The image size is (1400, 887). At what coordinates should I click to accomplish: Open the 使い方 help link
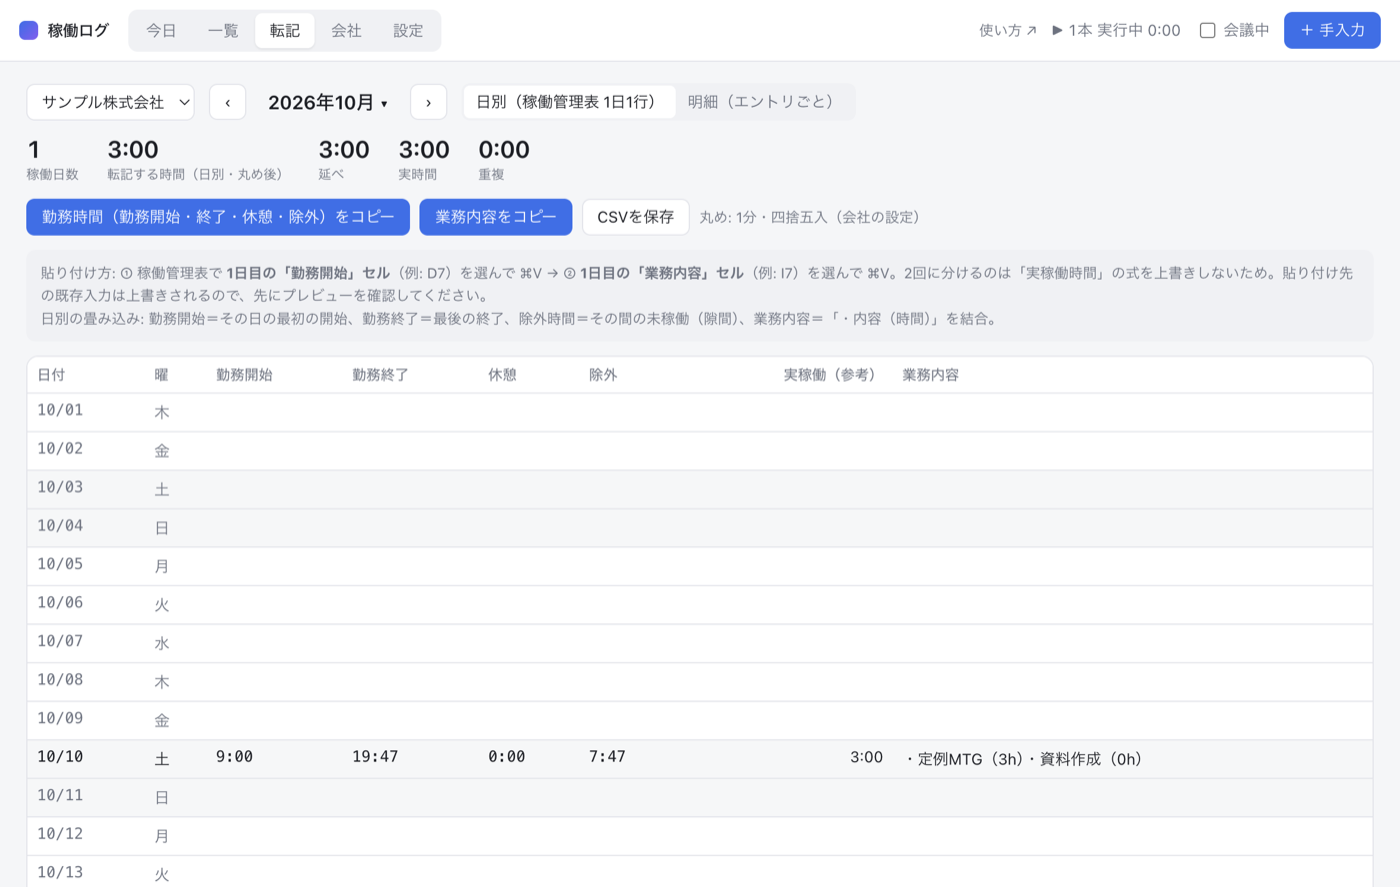click(1008, 31)
